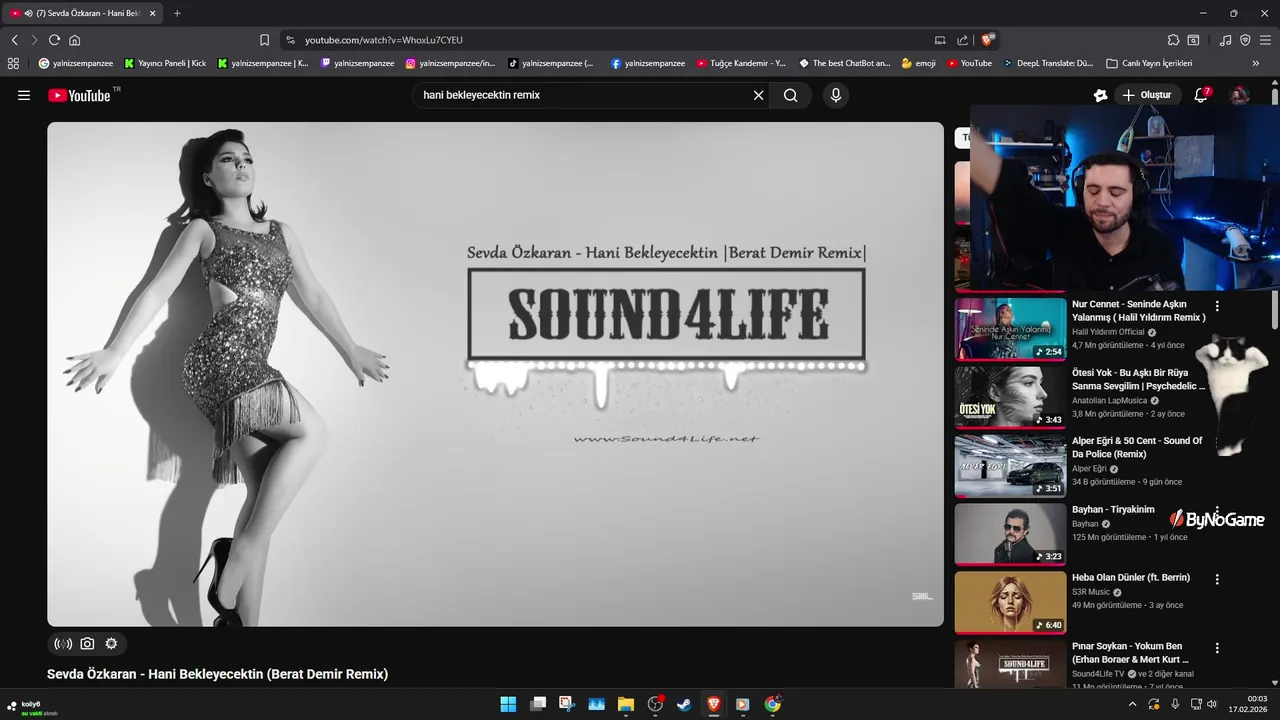Submit the search with magnifier button
The height and width of the screenshot is (720, 1280).
791,95
